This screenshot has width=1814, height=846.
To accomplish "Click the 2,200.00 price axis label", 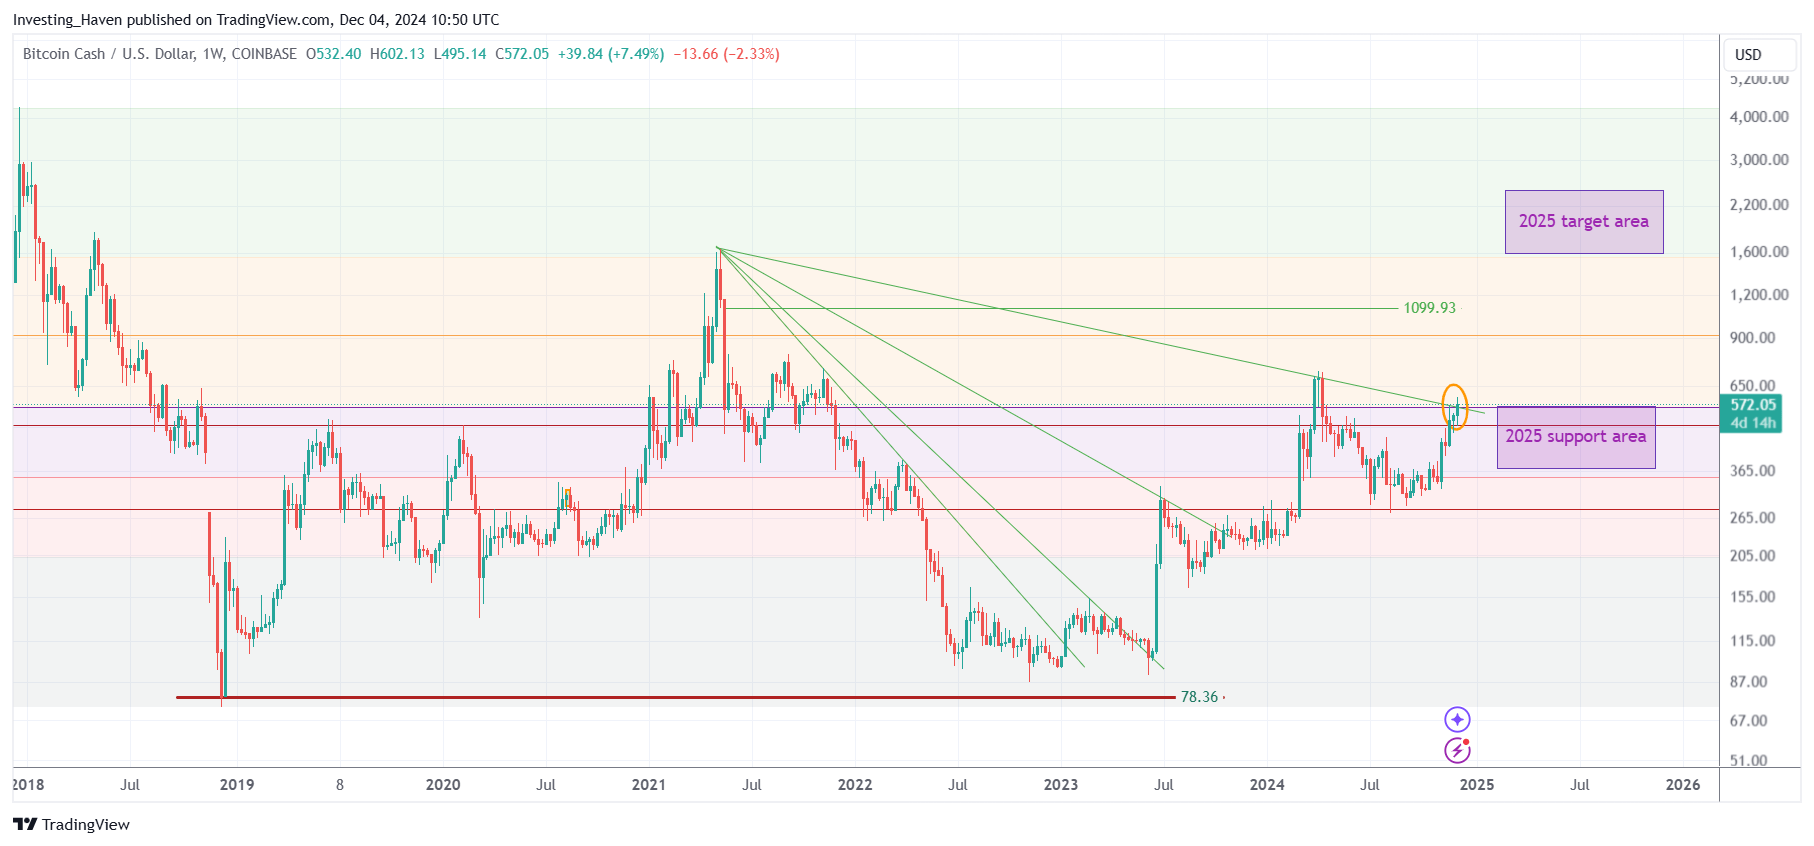I will coord(1759,205).
